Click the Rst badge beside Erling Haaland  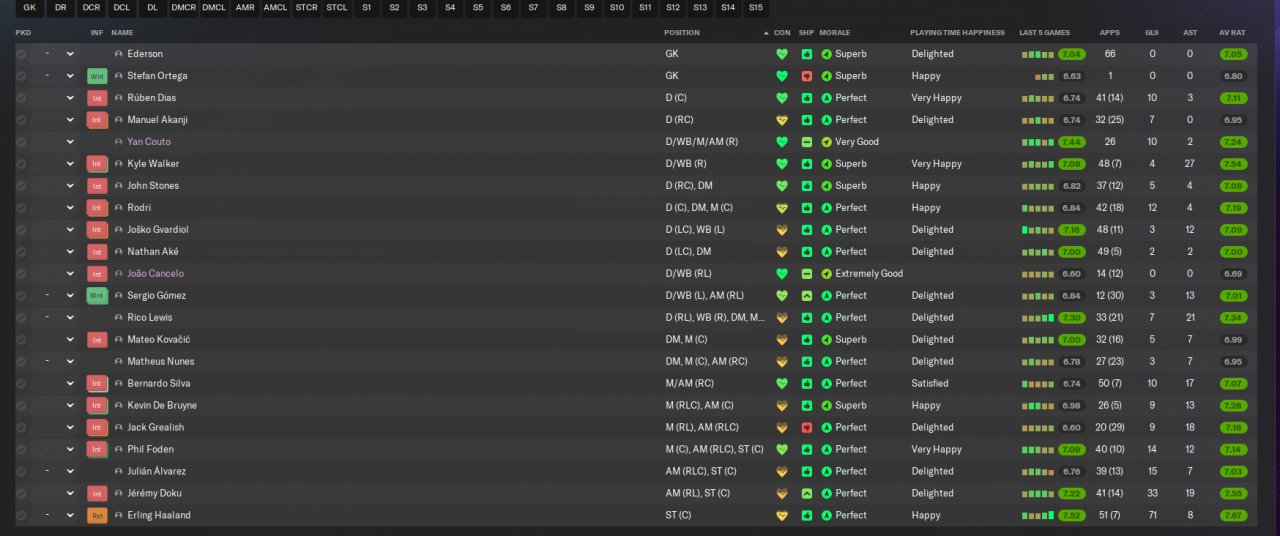pos(97,516)
